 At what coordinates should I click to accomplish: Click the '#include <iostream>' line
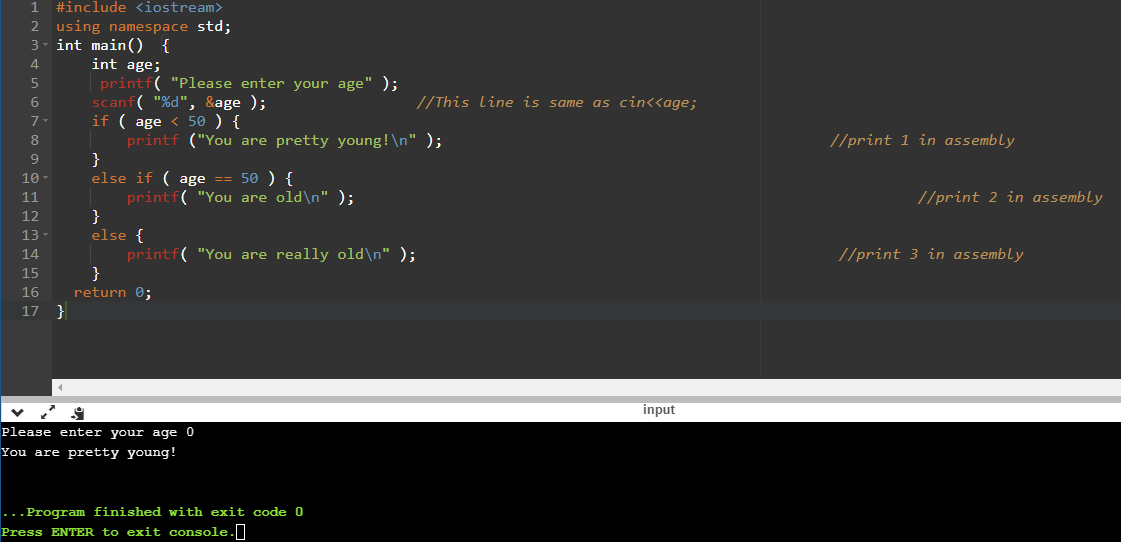click(x=139, y=8)
